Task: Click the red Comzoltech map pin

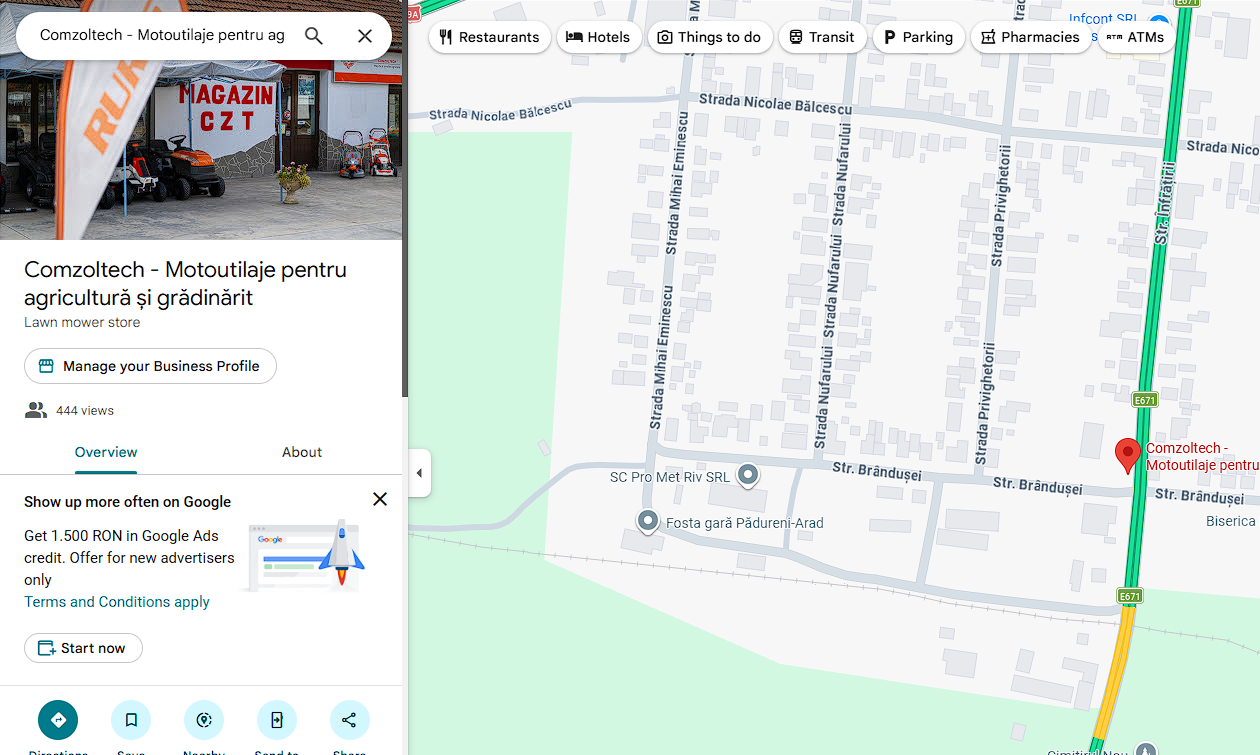Action: tap(1128, 454)
